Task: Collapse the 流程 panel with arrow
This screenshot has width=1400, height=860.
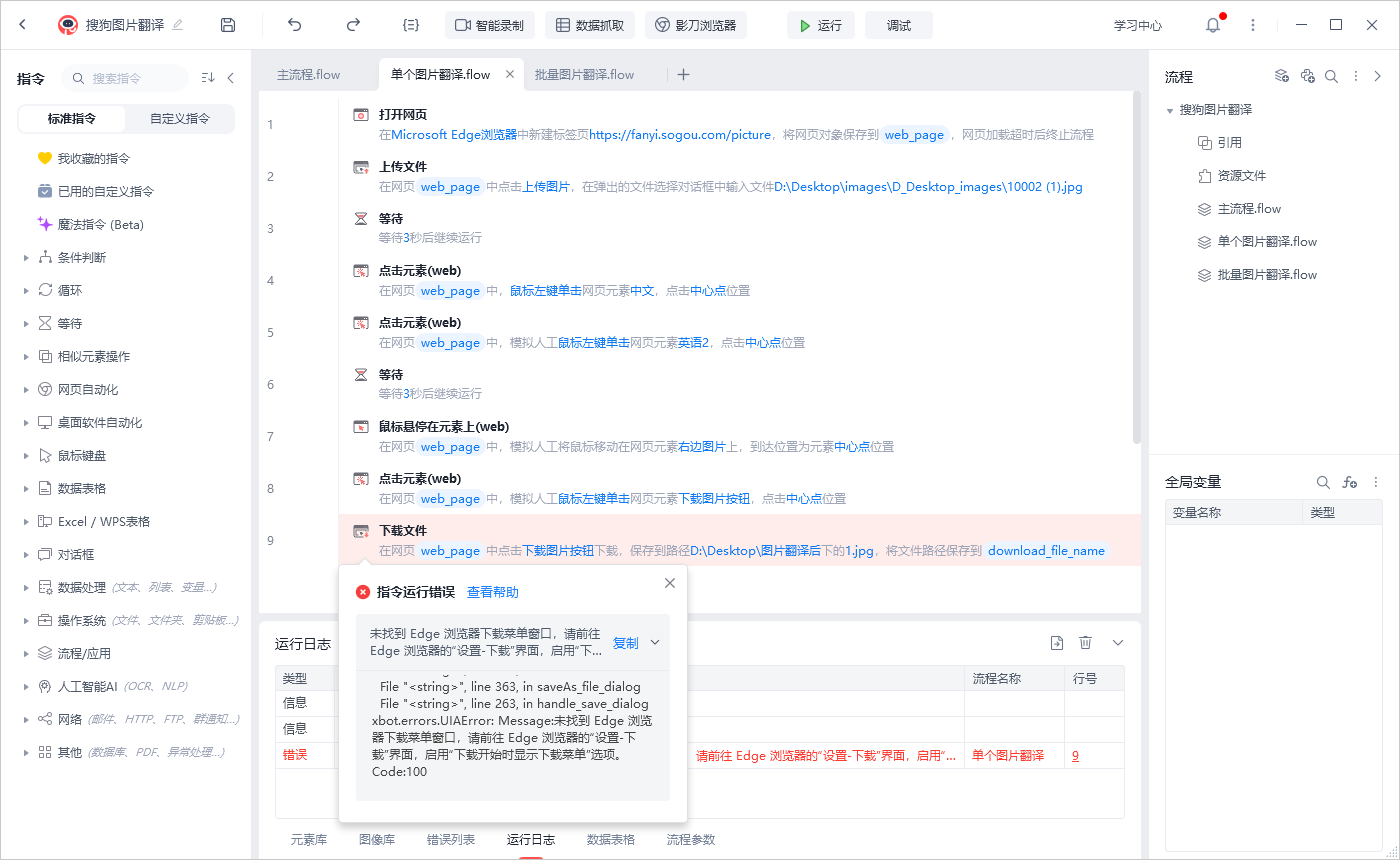Action: point(1378,76)
